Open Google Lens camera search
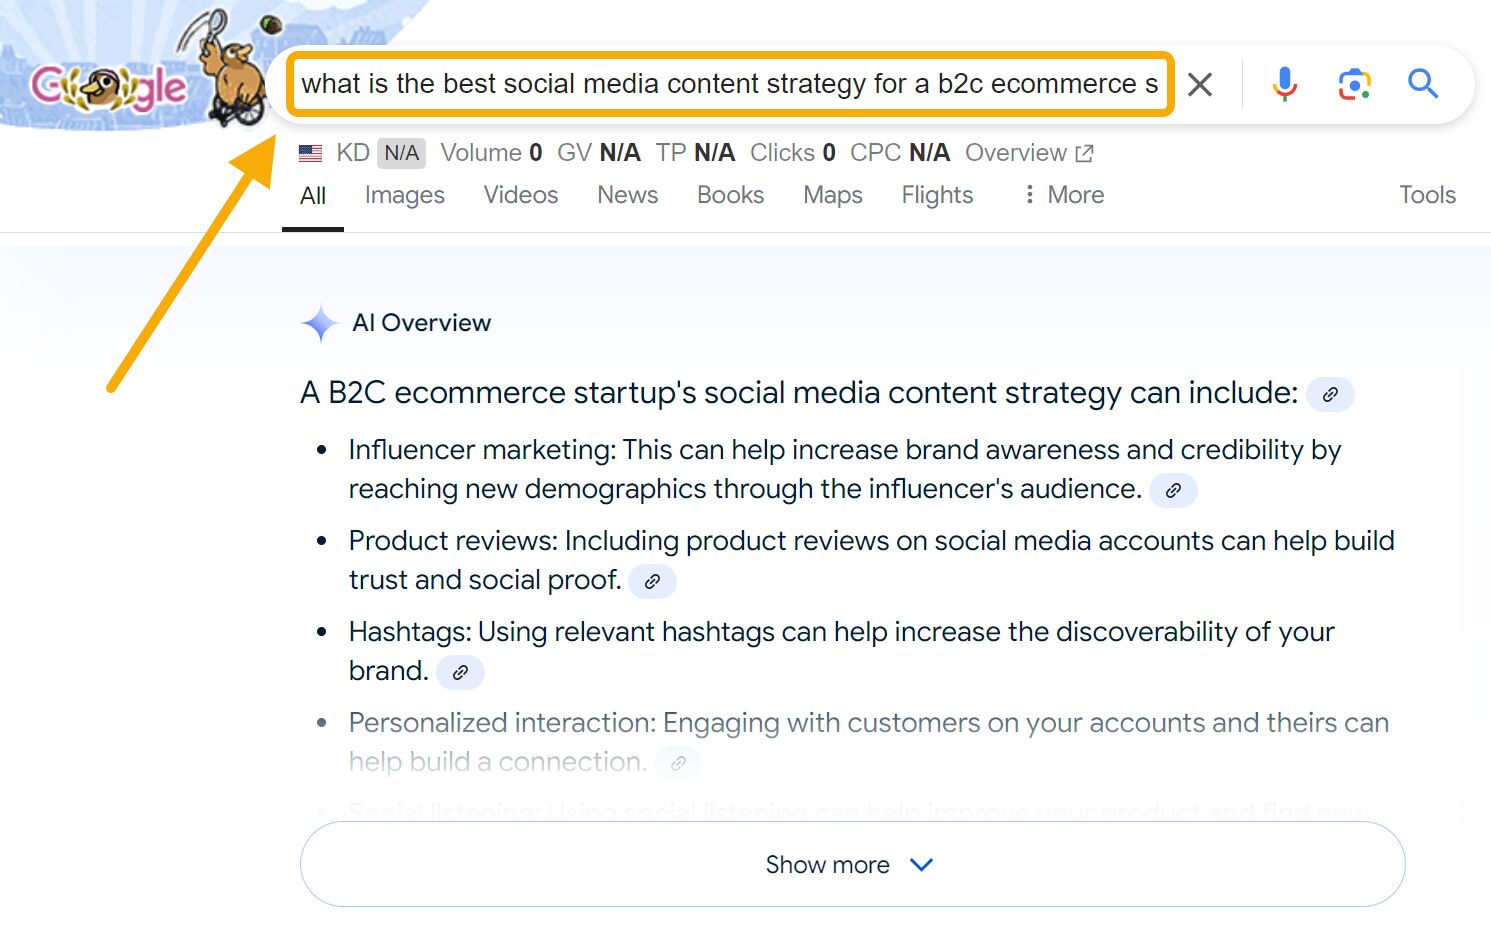Image resolution: width=1491 pixels, height=934 pixels. coord(1353,84)
